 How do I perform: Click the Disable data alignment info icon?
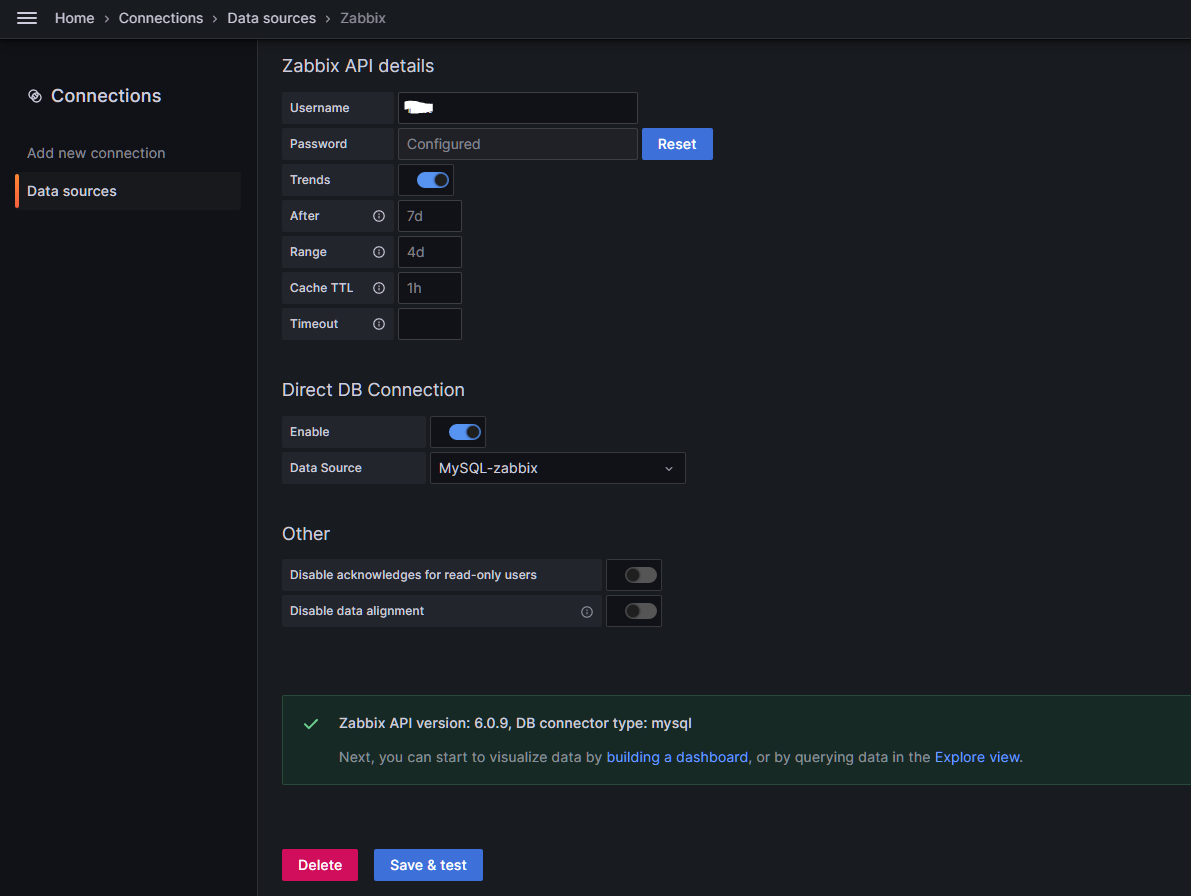pos(587,612)
